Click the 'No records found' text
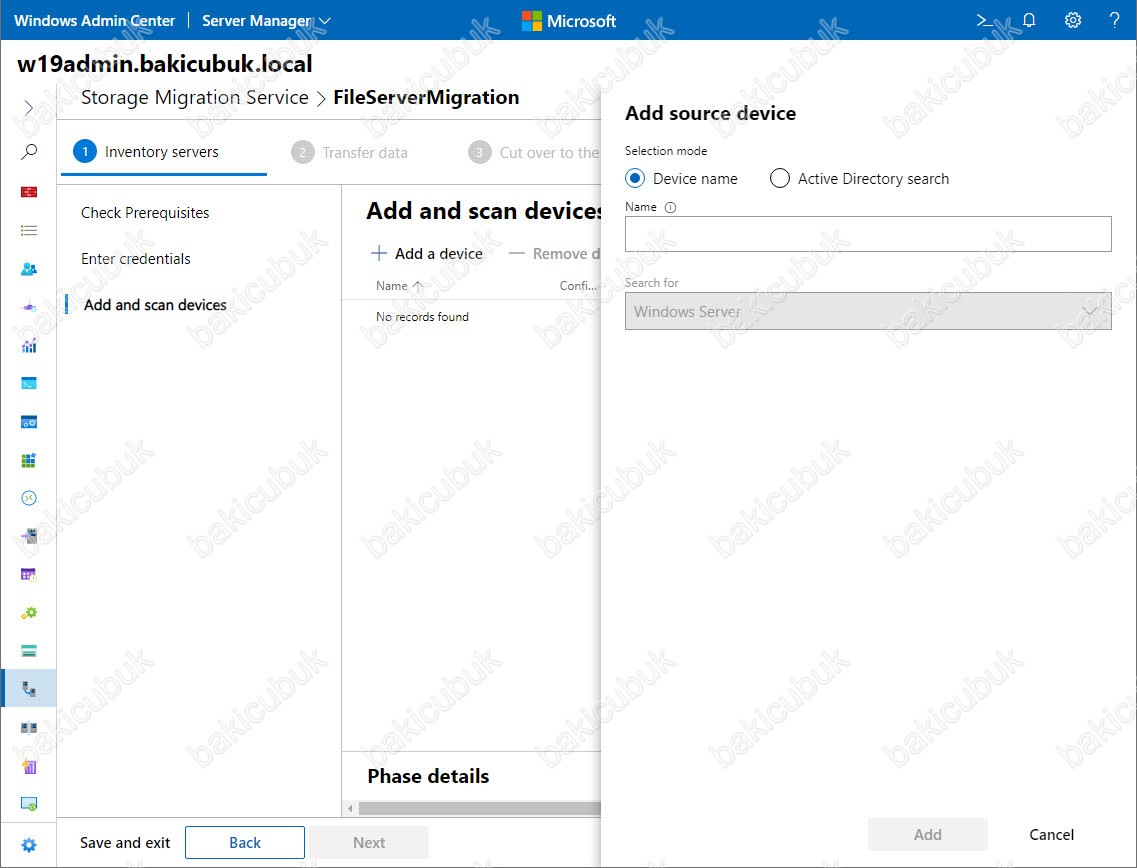1137x868 pixels. coord(422,317)
